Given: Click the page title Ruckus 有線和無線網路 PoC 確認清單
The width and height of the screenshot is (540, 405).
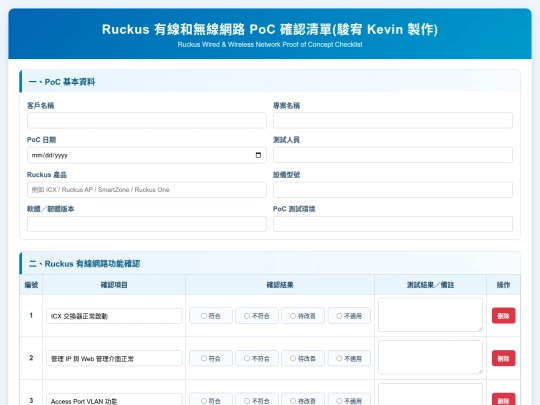Looking at the screenshot, I should (x=270, y=29).
